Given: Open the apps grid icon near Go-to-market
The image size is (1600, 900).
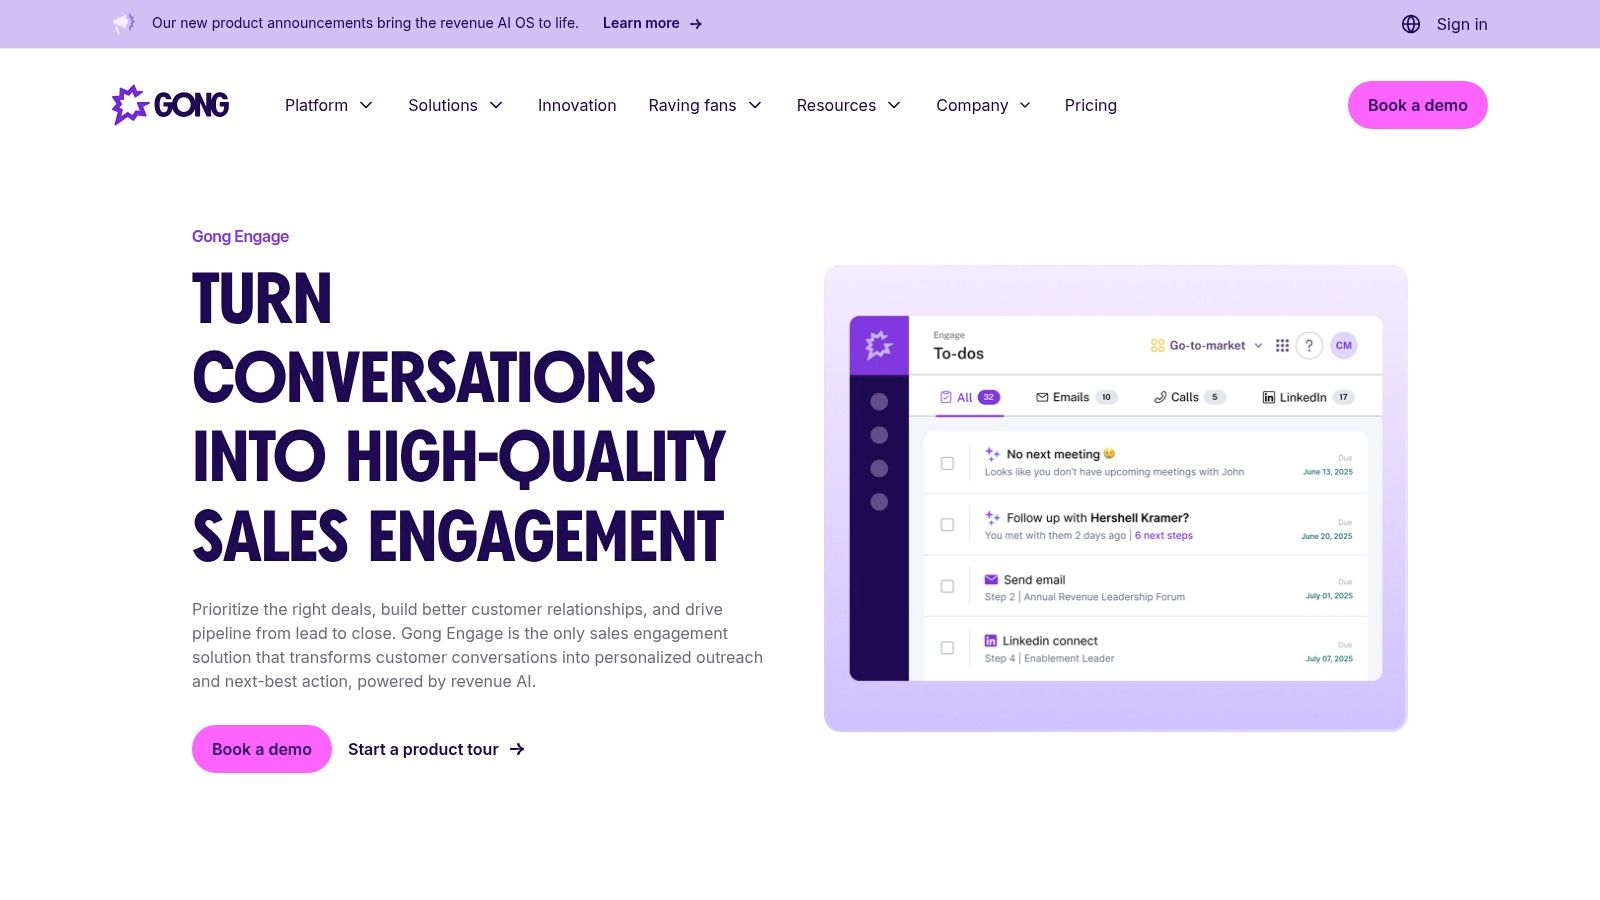Looking at the screenshot, I should point(1282,345).
